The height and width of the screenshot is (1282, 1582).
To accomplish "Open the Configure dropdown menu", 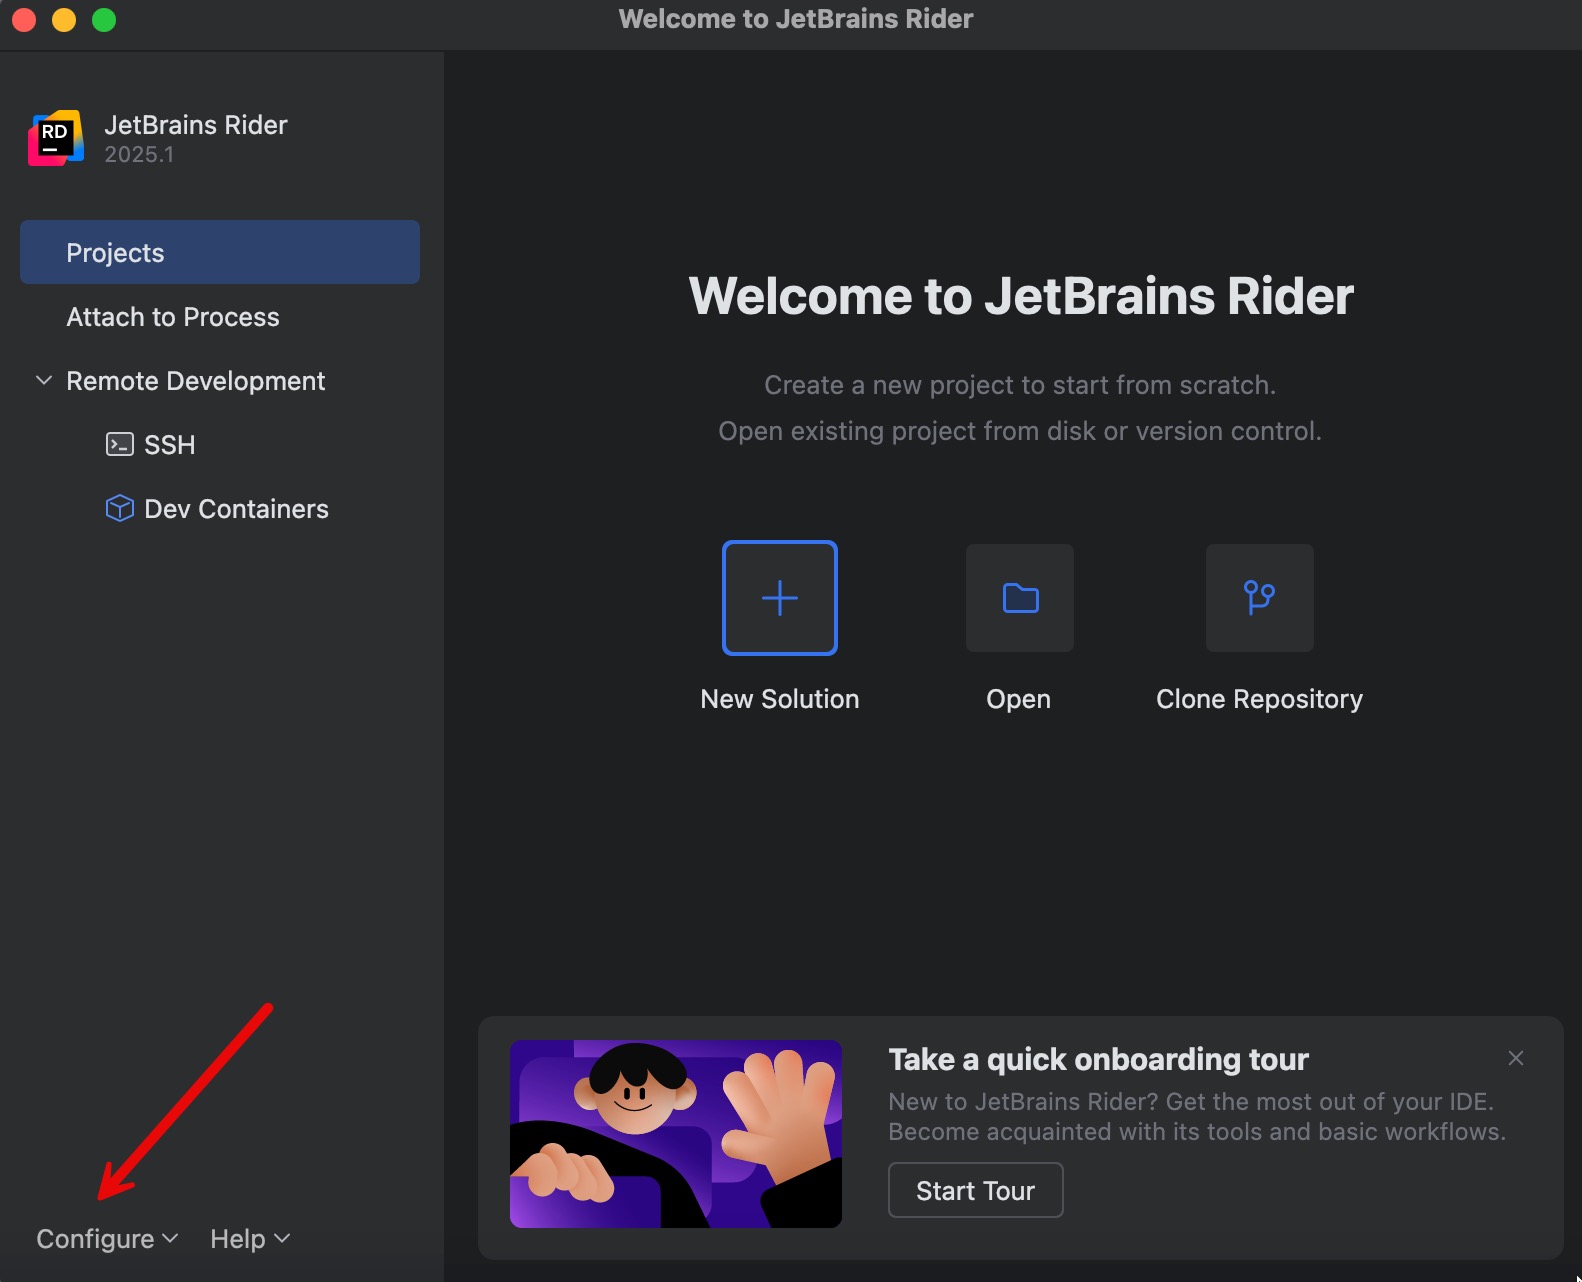I will pyautogui.click(x=106, y=1239).
